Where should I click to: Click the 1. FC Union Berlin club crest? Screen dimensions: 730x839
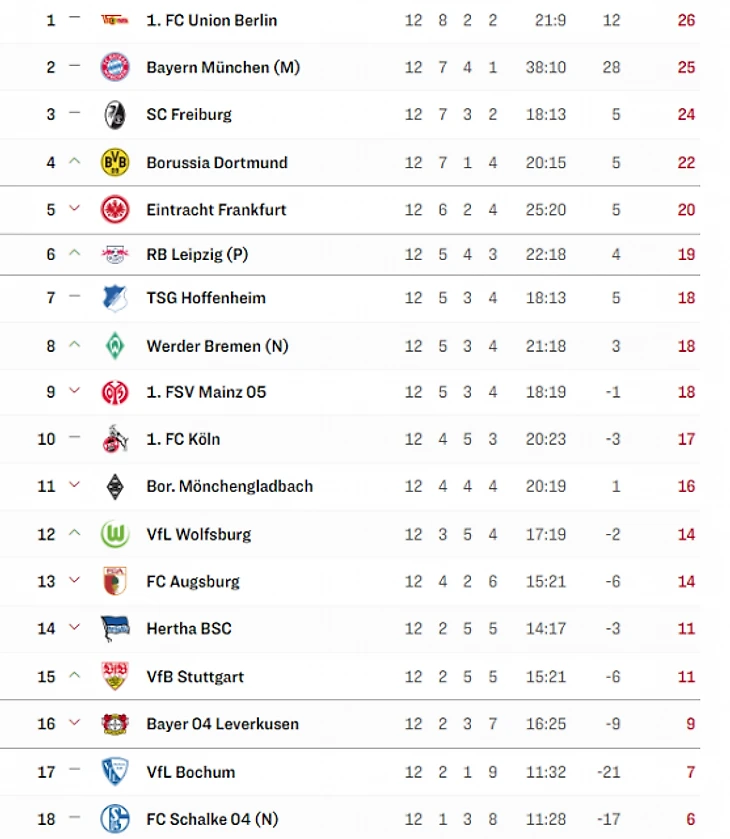point(114,20)
